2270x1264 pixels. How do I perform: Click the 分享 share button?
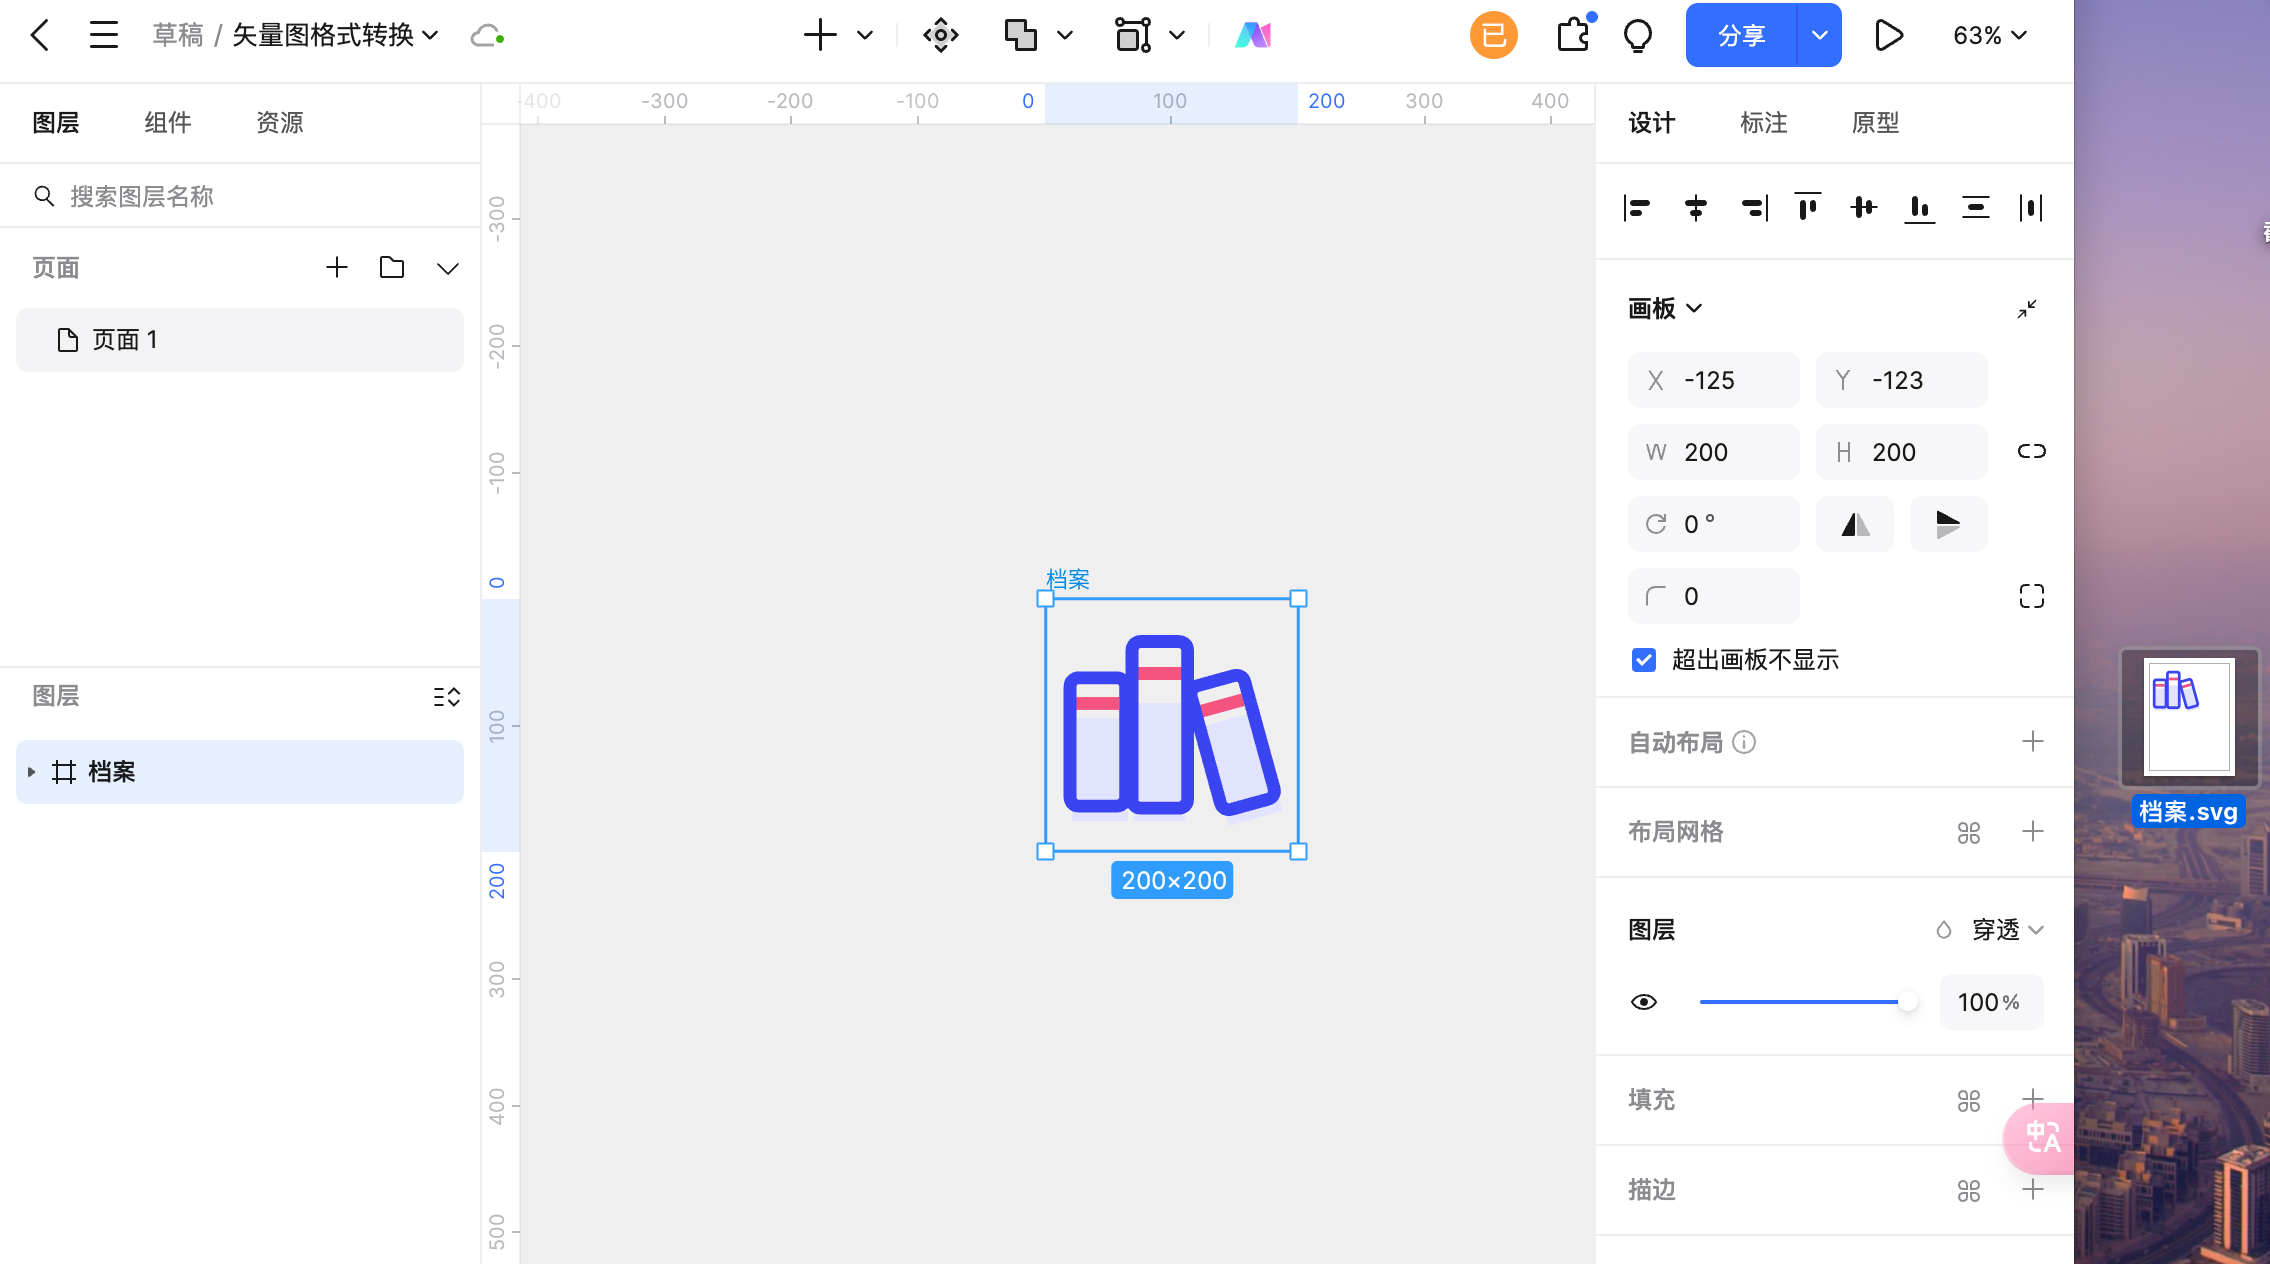1742,35
